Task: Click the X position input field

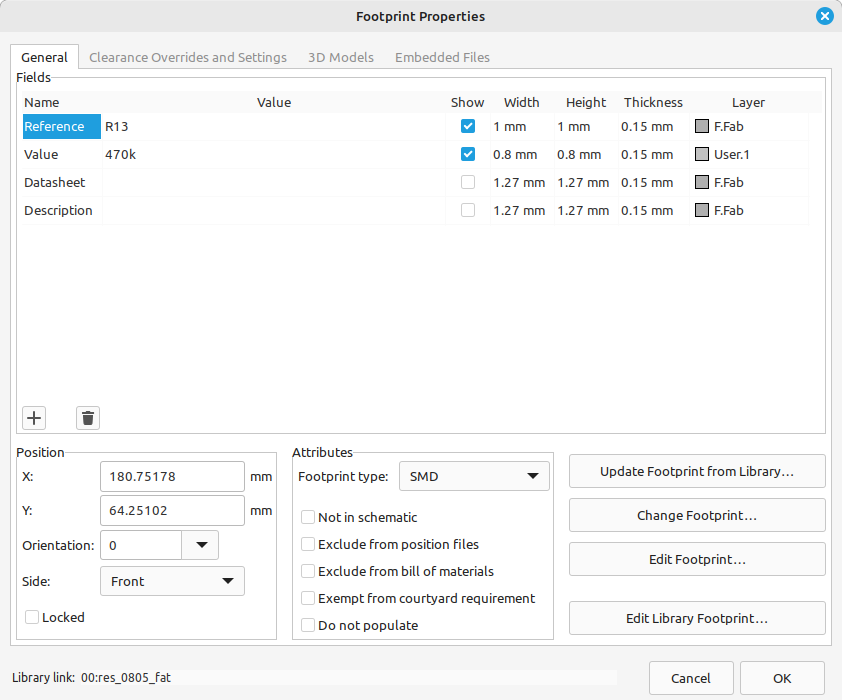Action: point(172,476)
